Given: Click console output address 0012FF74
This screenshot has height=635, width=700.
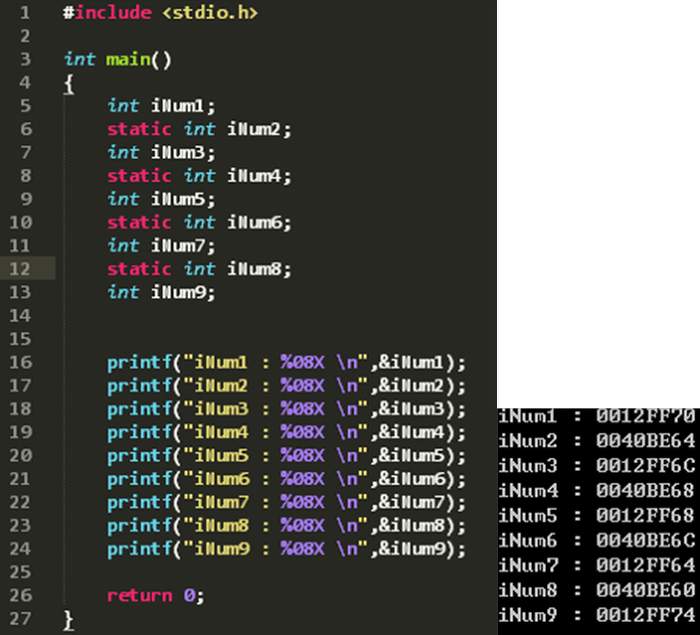Looking at the screenshot, I should point(646,615).
